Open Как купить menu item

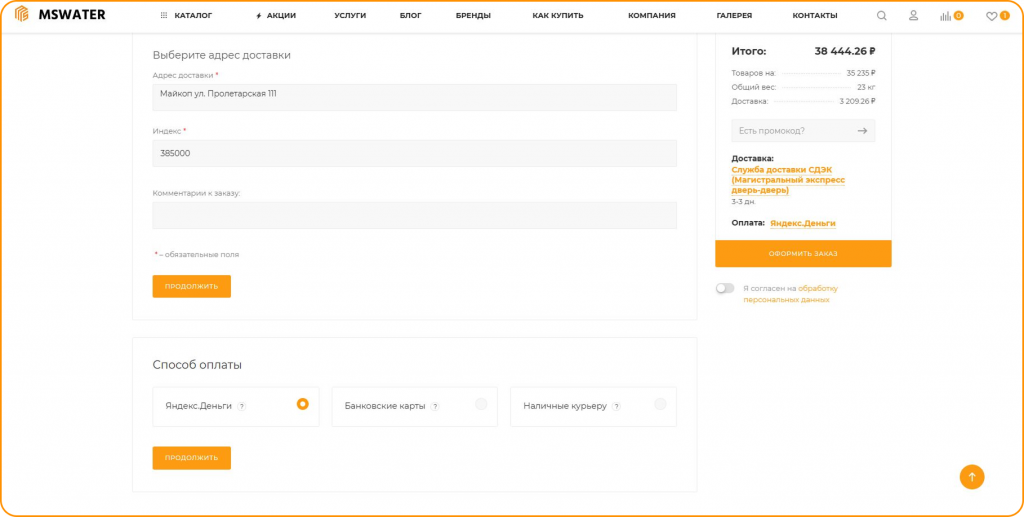(x=558, y=16)
